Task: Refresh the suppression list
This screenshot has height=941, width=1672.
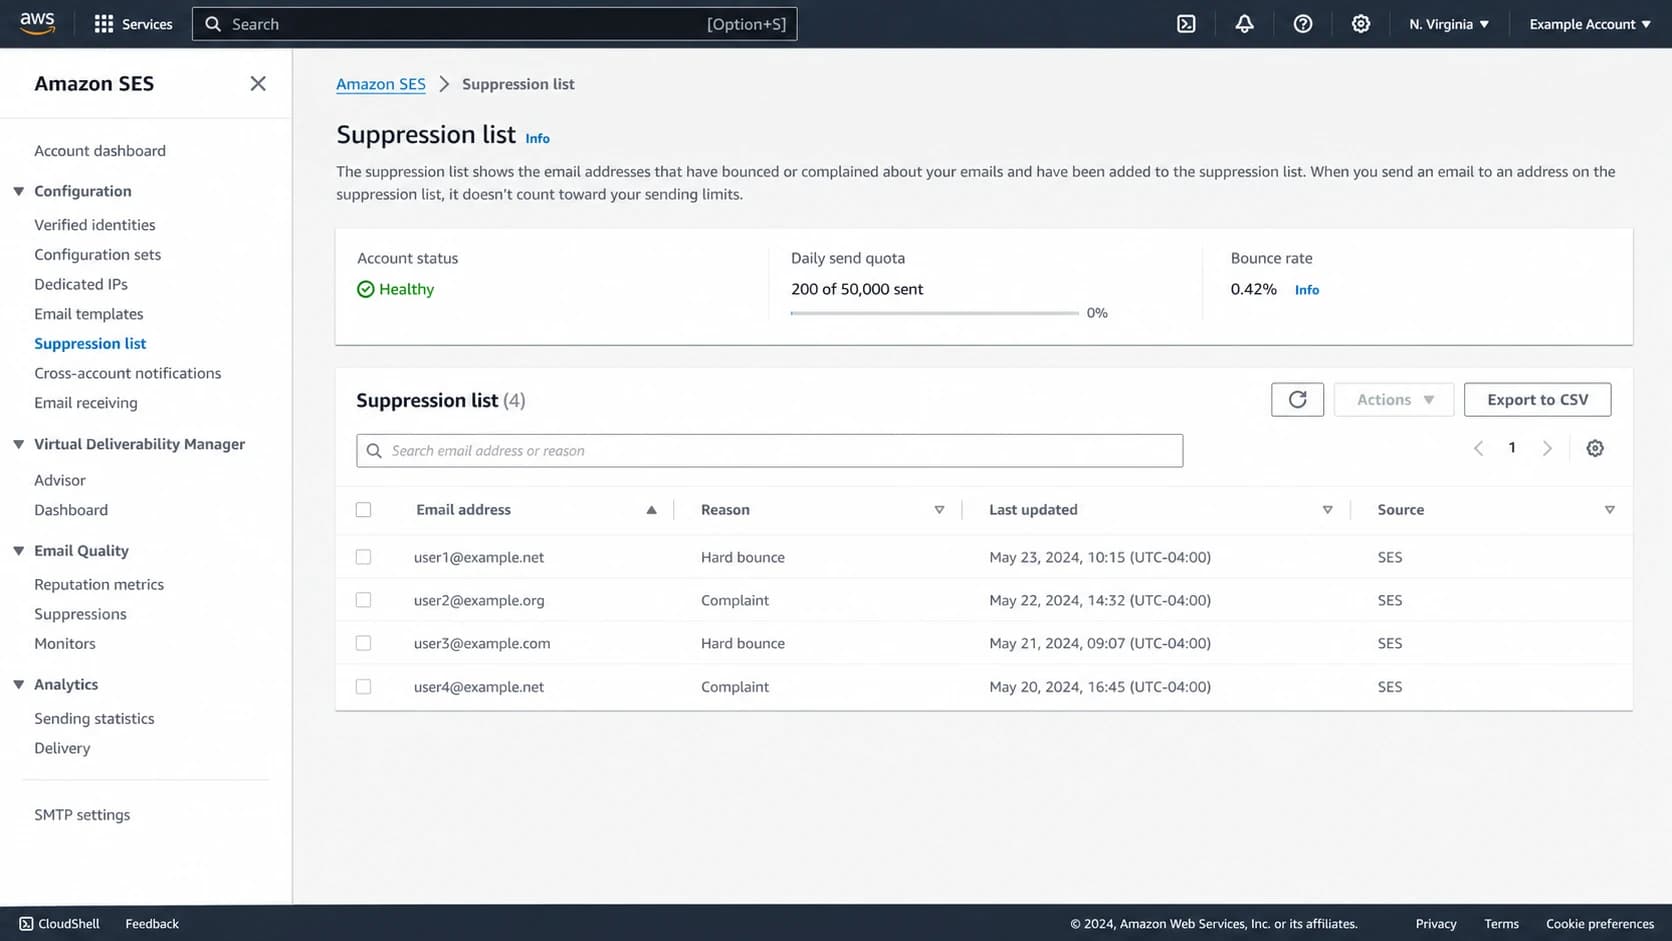Action: coord(1297,399)
